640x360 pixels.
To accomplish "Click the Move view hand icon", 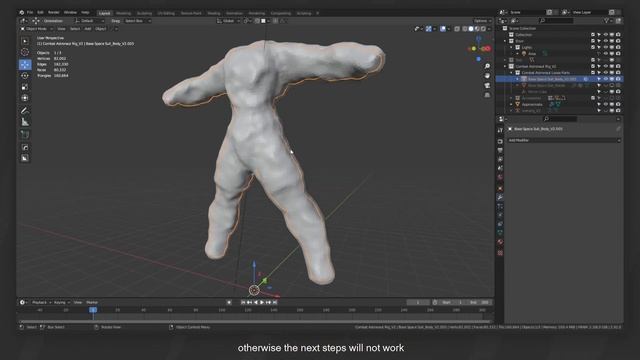I will (487, 76).
